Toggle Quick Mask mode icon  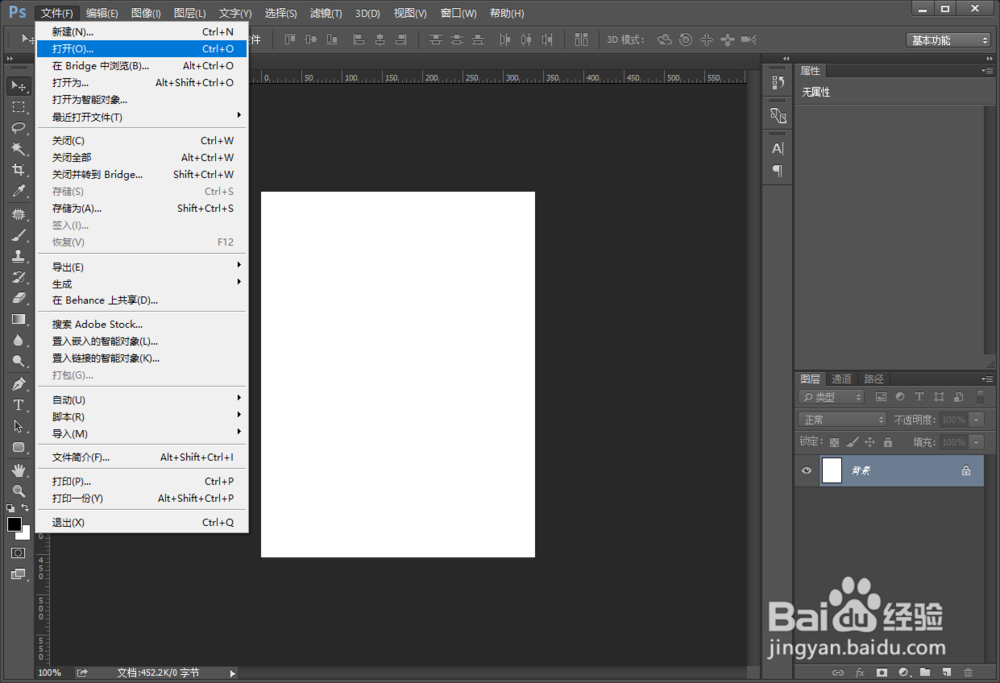click(x=18, y=553)
